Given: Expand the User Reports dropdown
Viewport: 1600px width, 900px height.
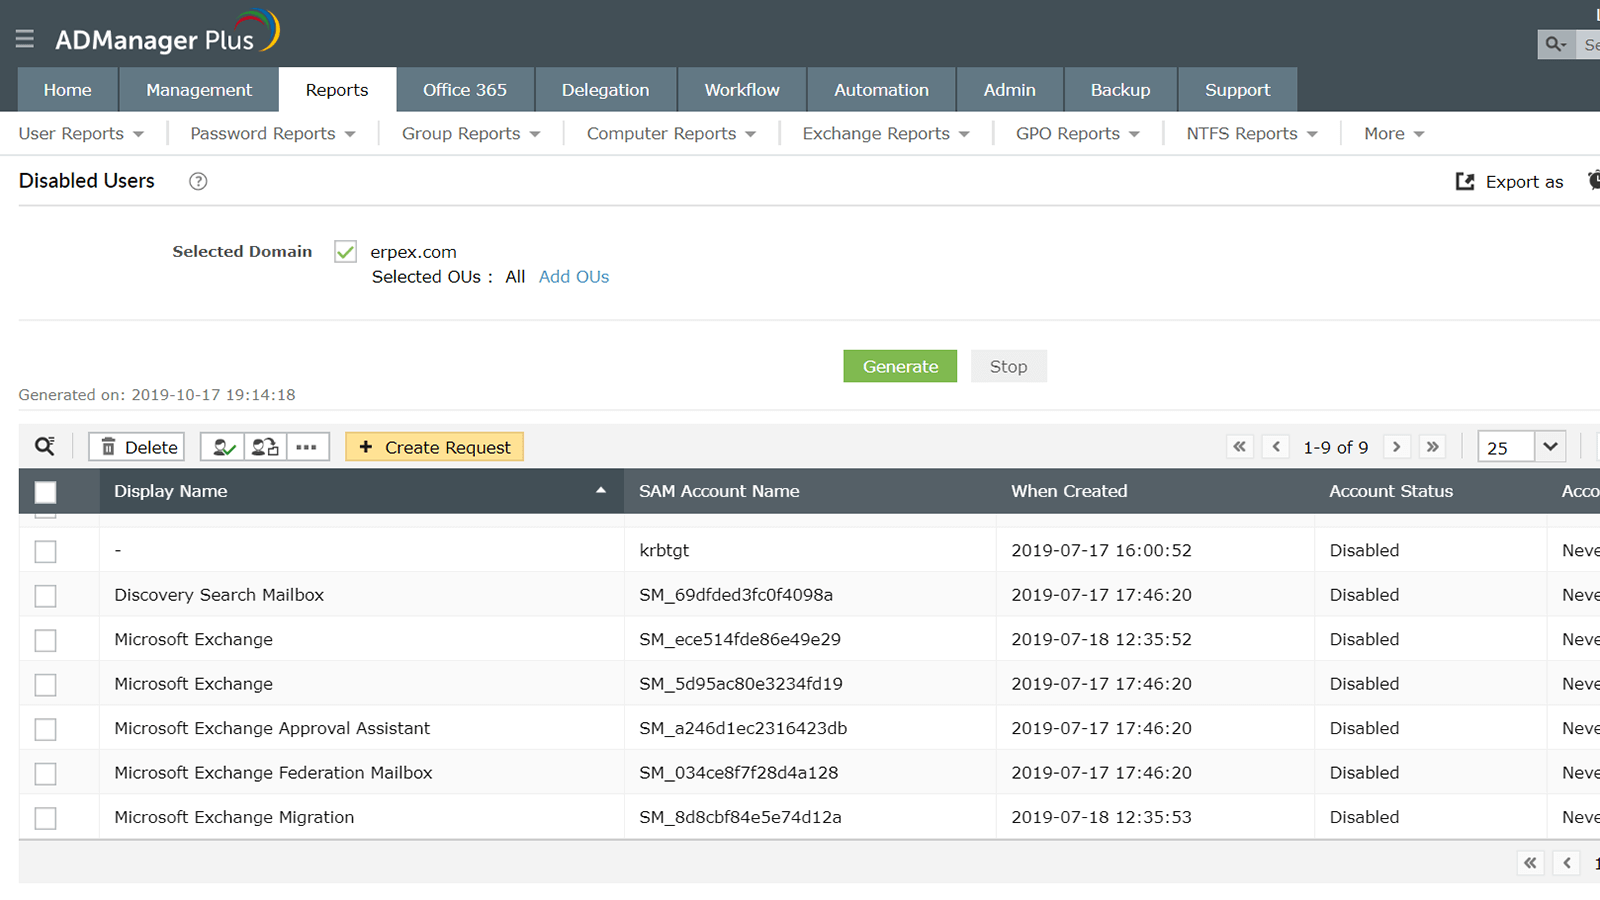Looking at the screenshot, I should 81,134.
